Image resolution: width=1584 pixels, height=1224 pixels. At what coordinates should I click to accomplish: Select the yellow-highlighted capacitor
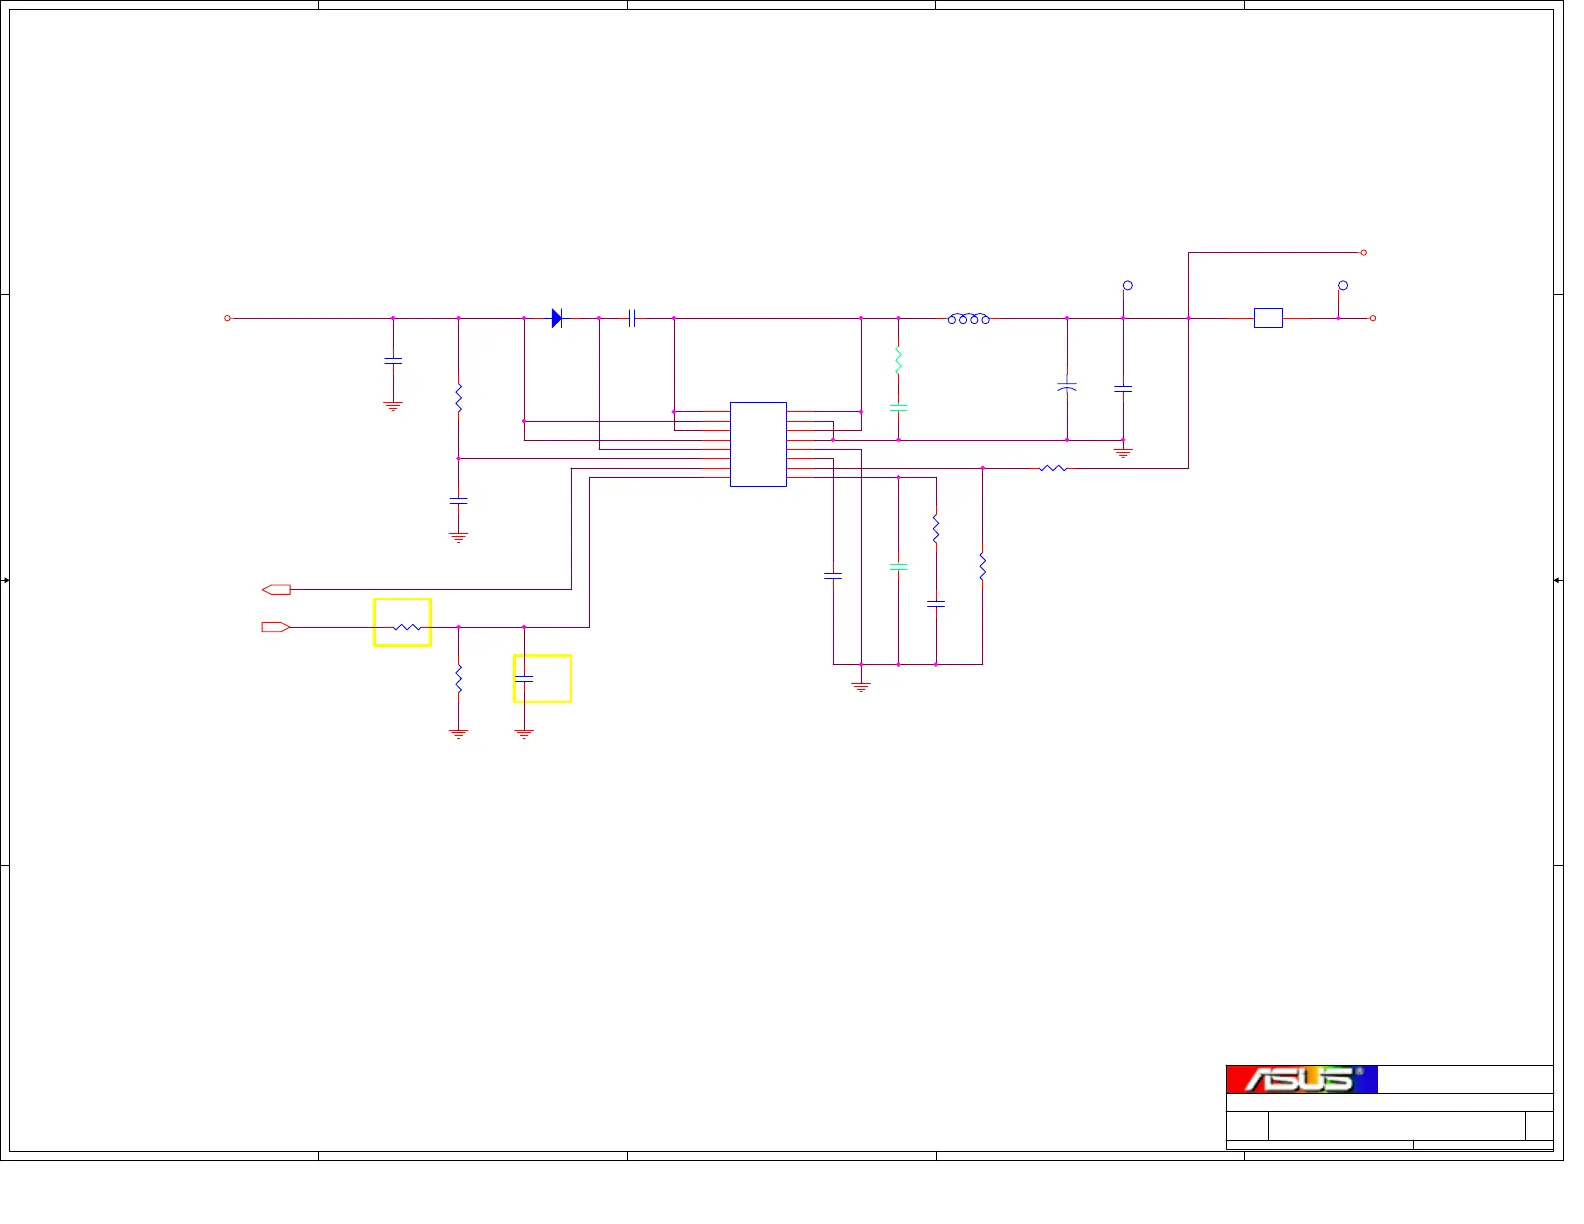coord(524,678)
